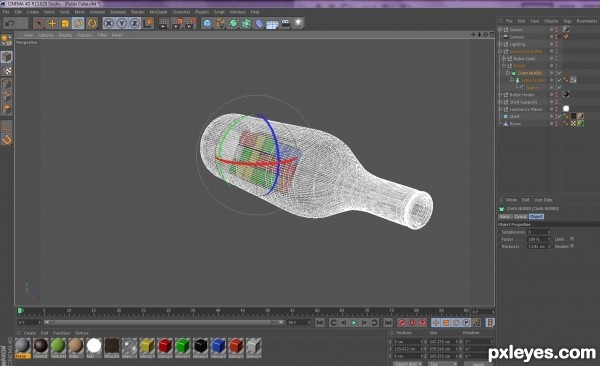This screenshot has width=600, height=366.
Task: Click Play forwards button
Action: click(354, 323)
